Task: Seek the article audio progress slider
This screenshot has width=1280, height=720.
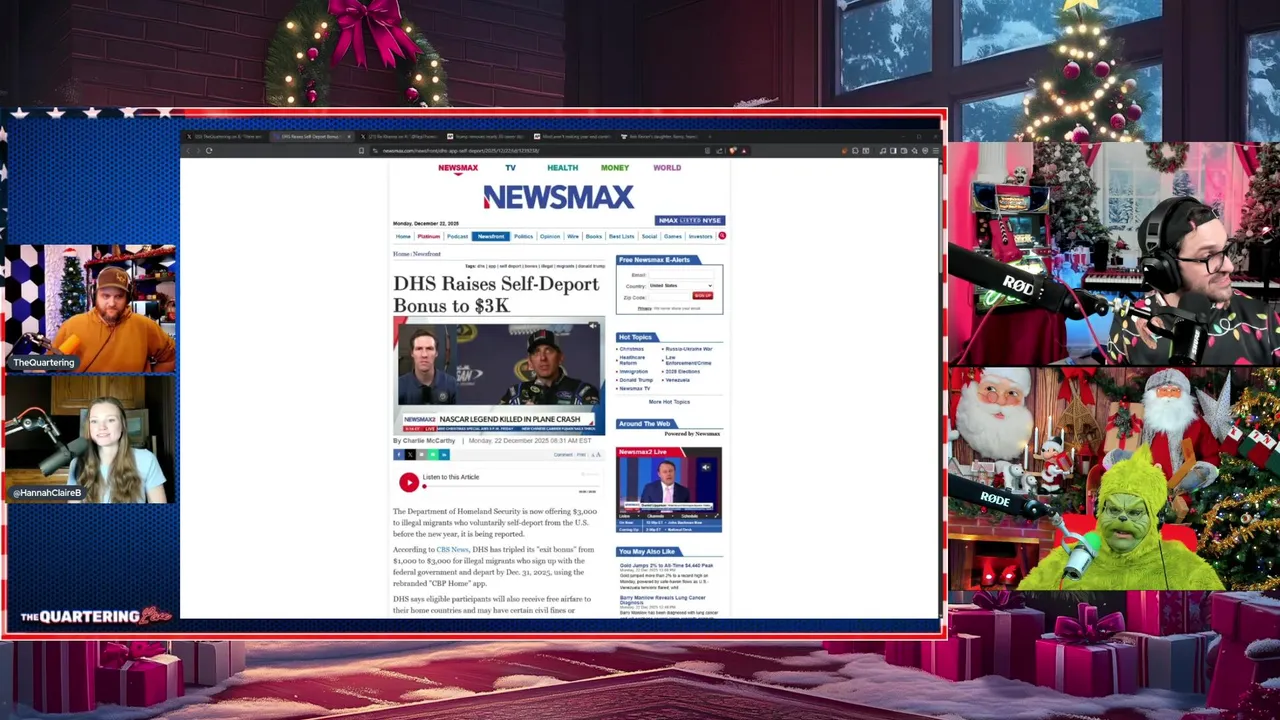Action: pos(511,486)
